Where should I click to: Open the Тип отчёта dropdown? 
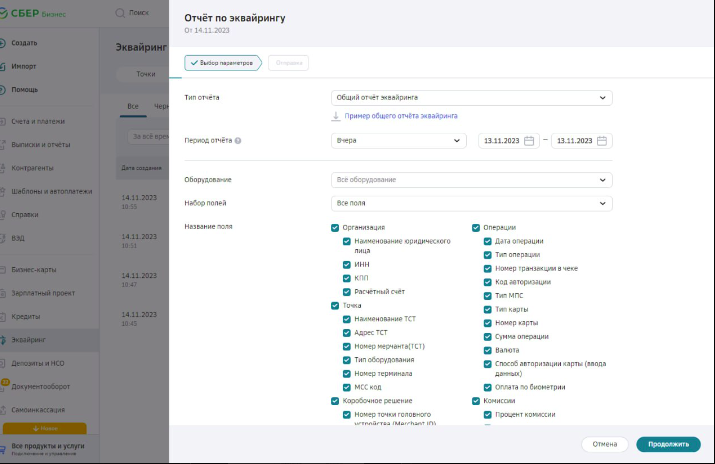(x=471, y=98)
